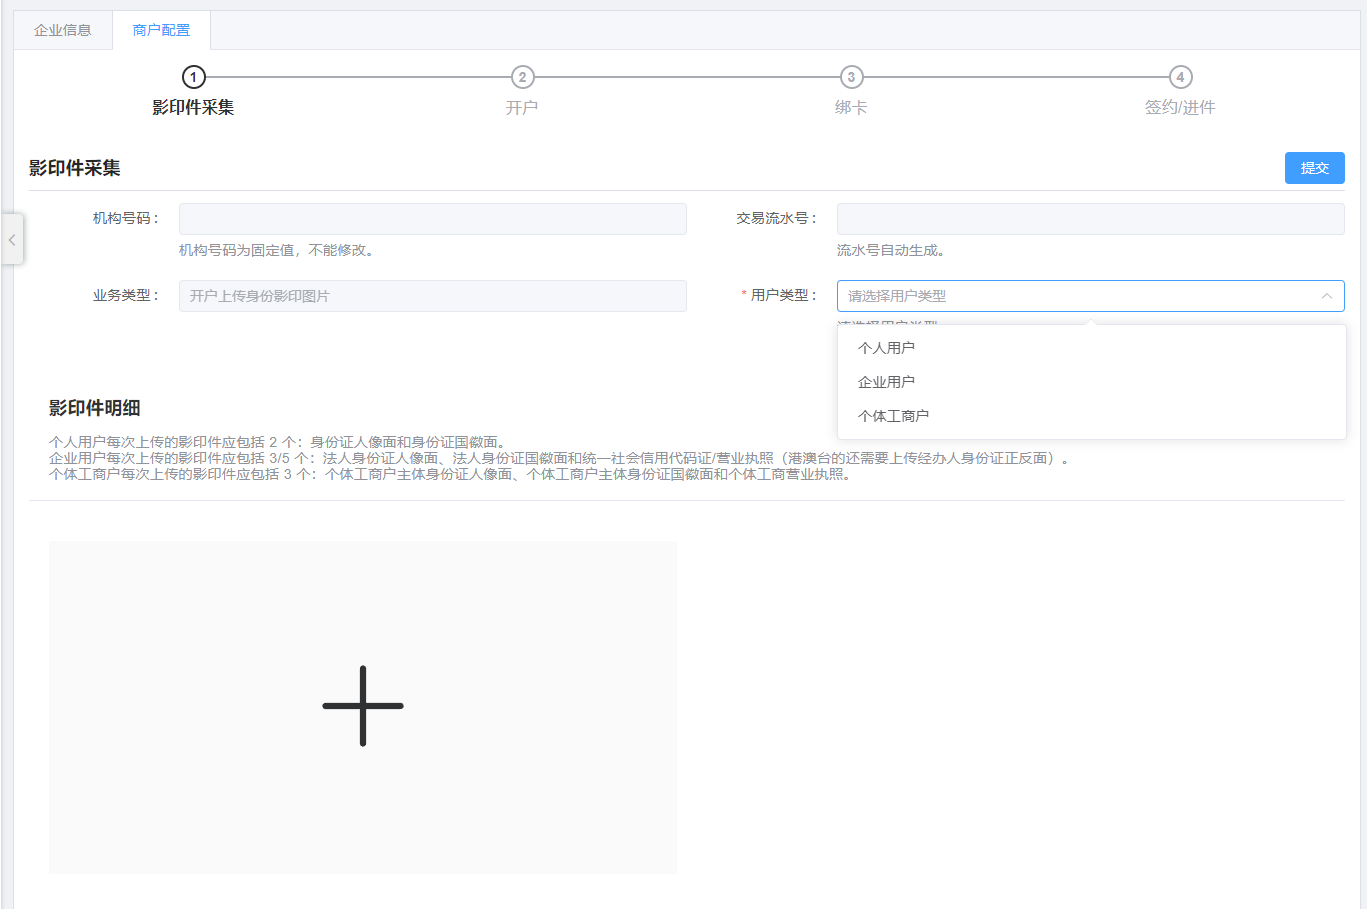Click the 绑卡 step label
Screen dimensions: 1367x909
point(851,107)
